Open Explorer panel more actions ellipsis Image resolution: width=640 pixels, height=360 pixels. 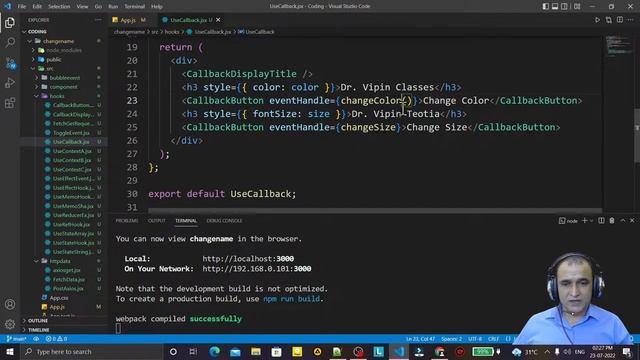pos(98,20)
